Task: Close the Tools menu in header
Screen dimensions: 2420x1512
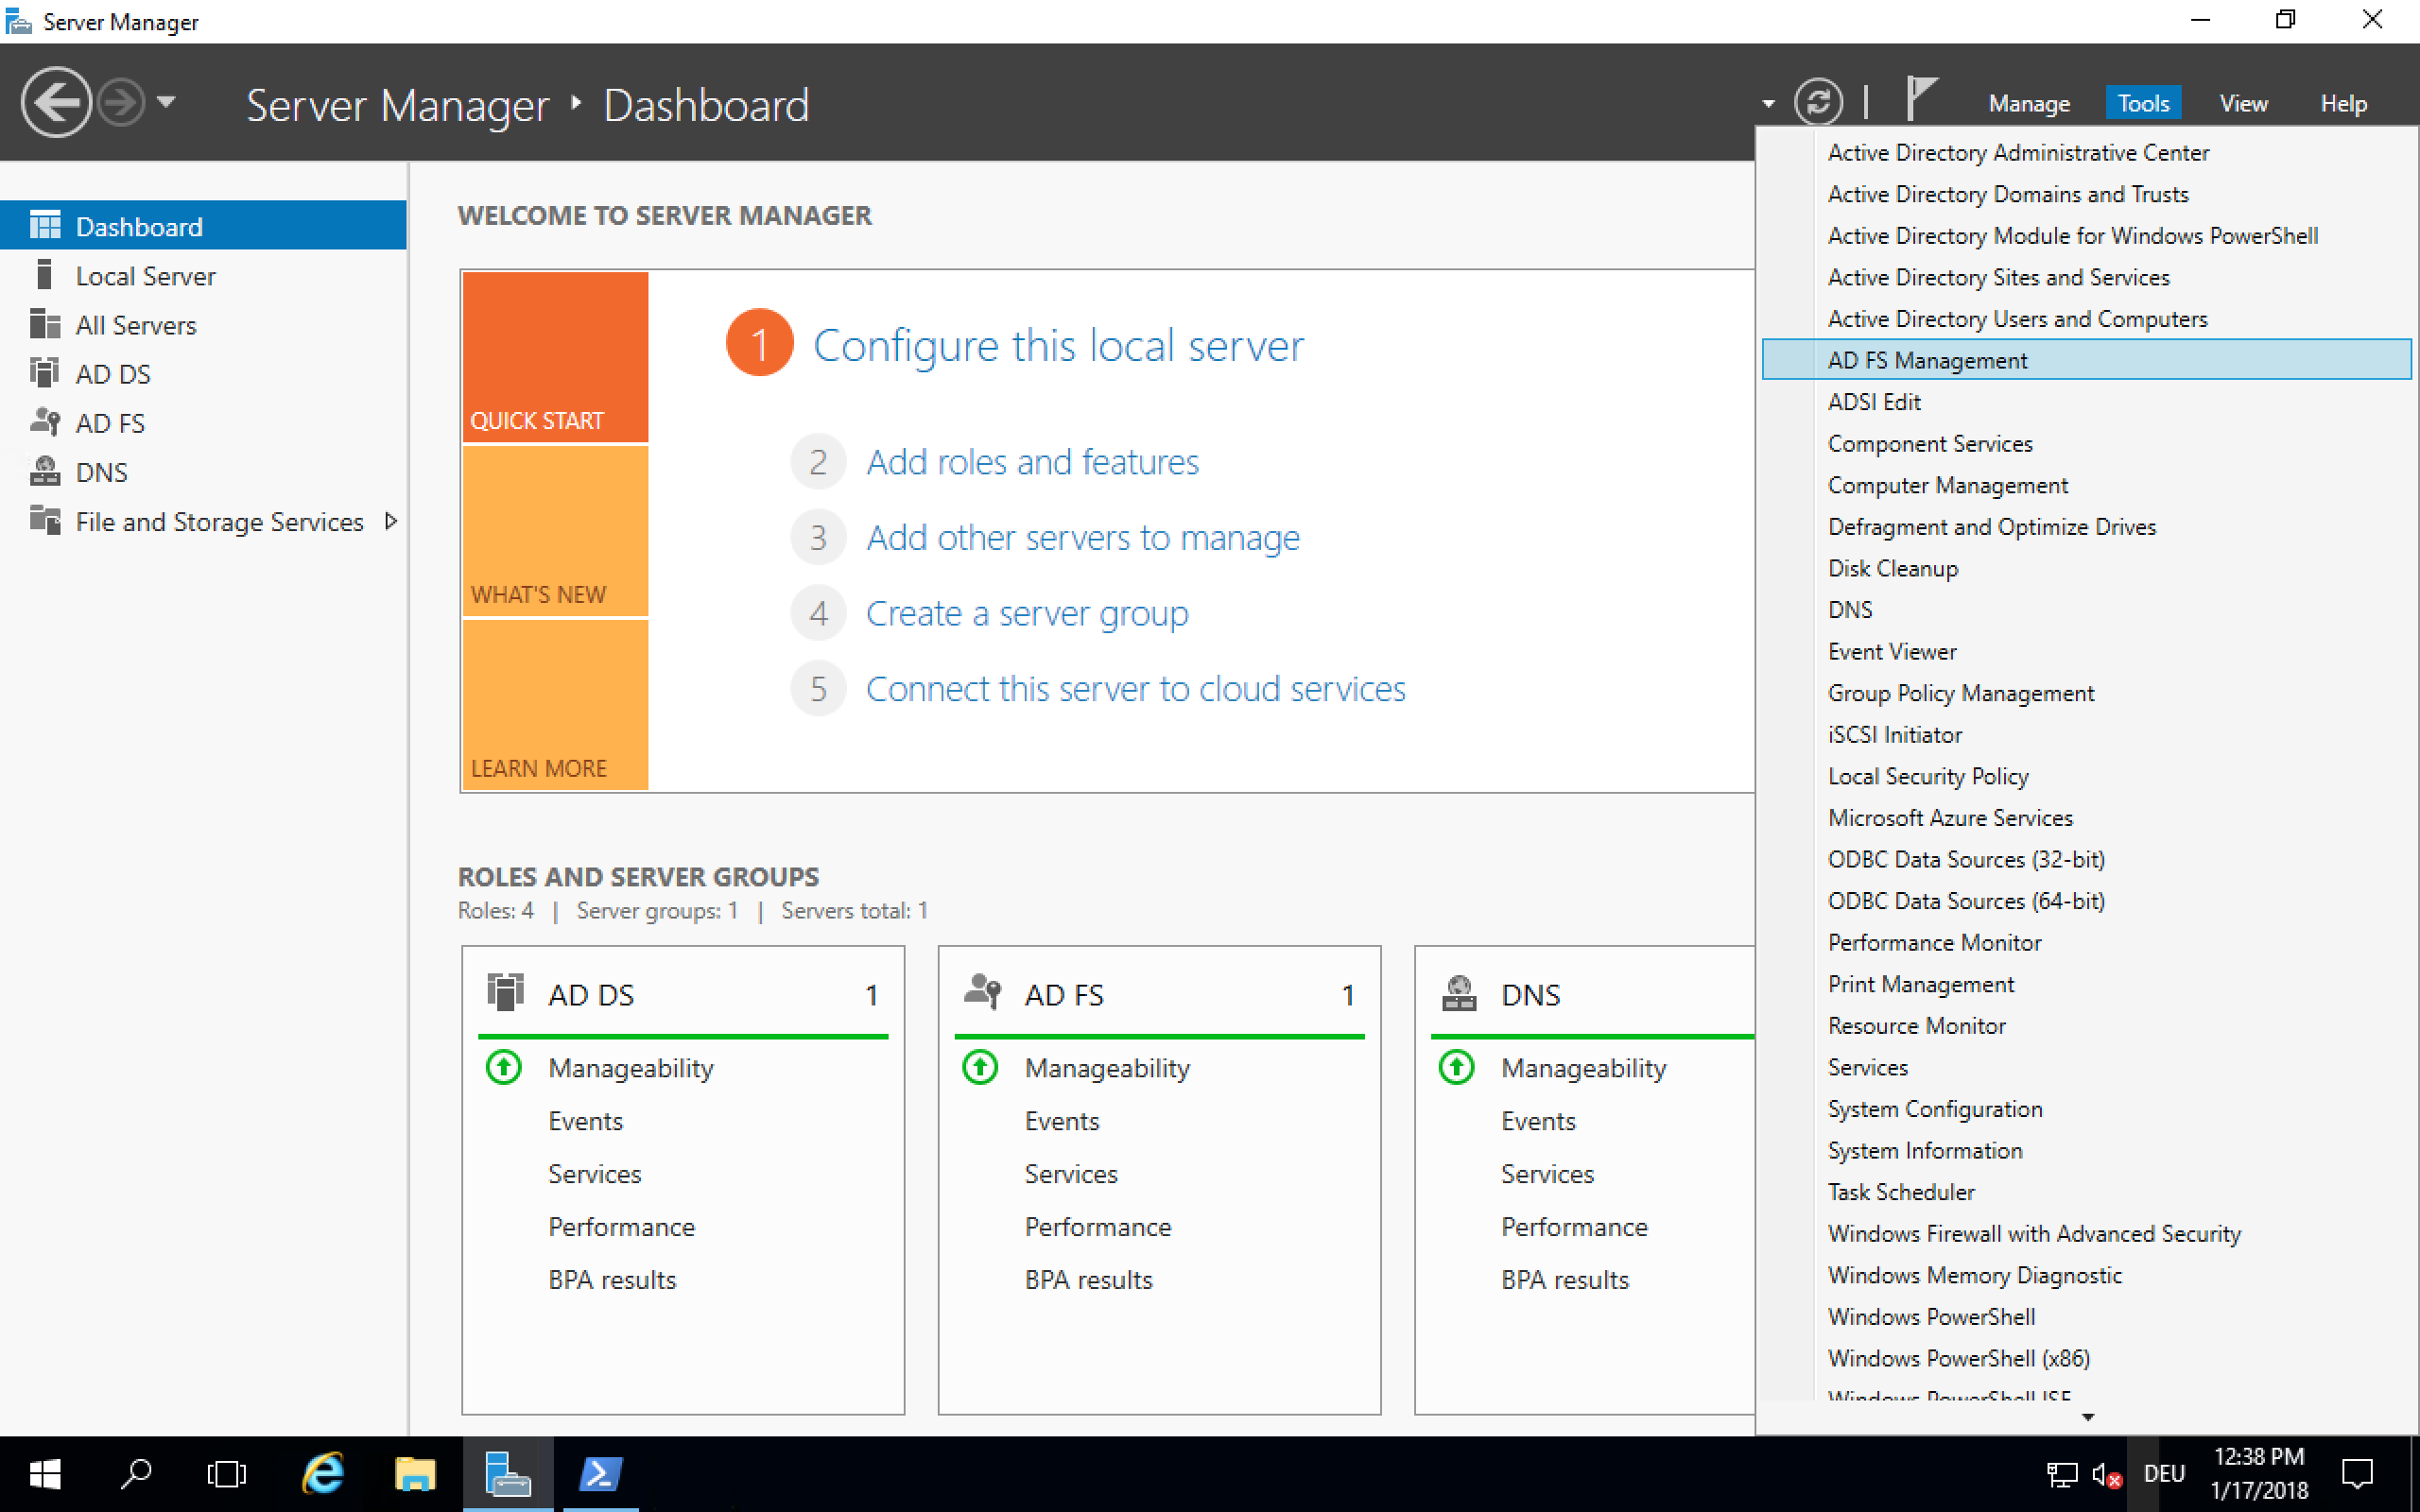Action: click(x=2142, y=103)
